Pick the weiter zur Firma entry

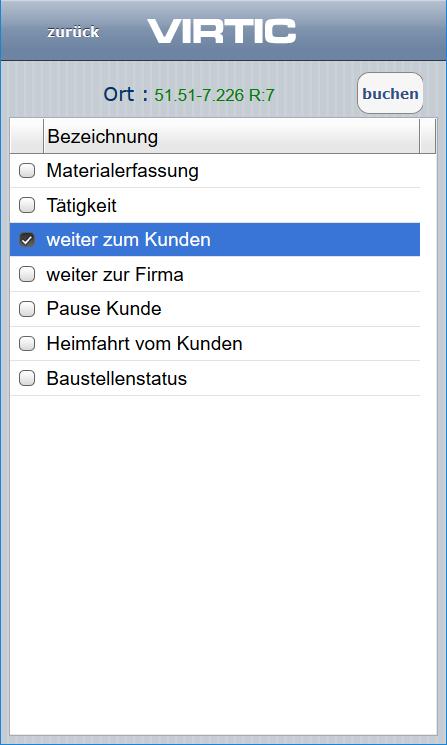(x=115, y=275)
